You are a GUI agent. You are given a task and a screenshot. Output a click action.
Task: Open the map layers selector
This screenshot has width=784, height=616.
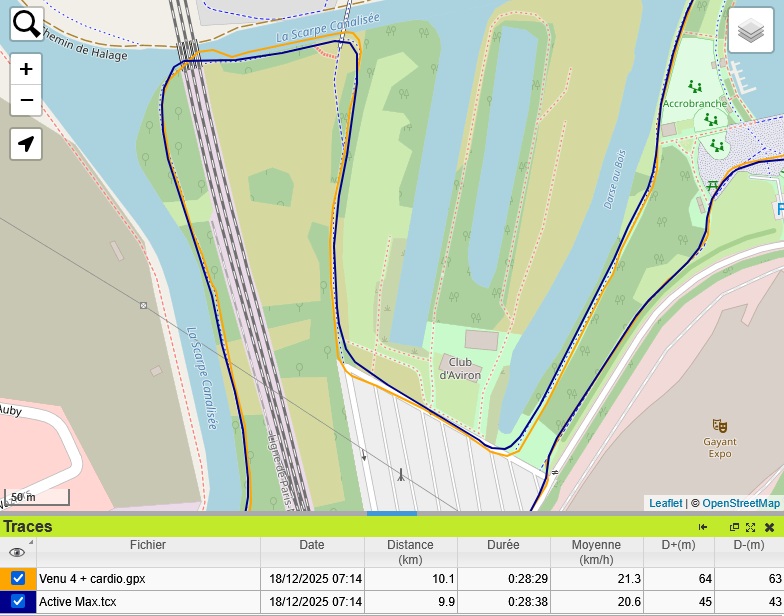[751, 31]
